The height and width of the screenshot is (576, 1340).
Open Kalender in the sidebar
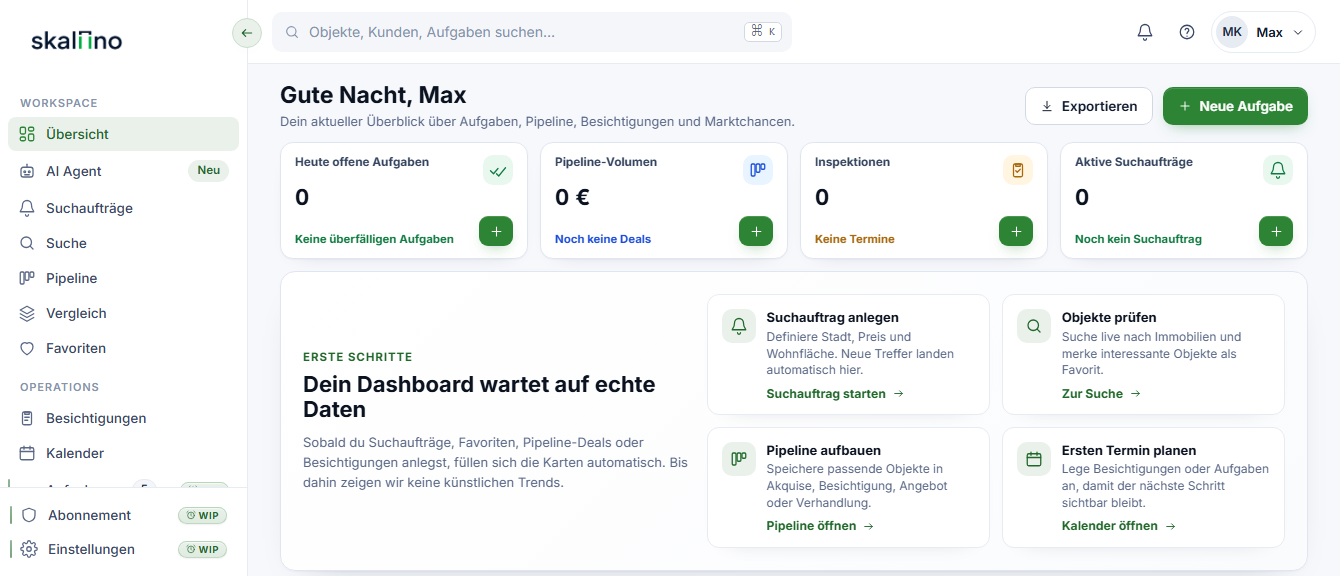(x=123, y=453)
